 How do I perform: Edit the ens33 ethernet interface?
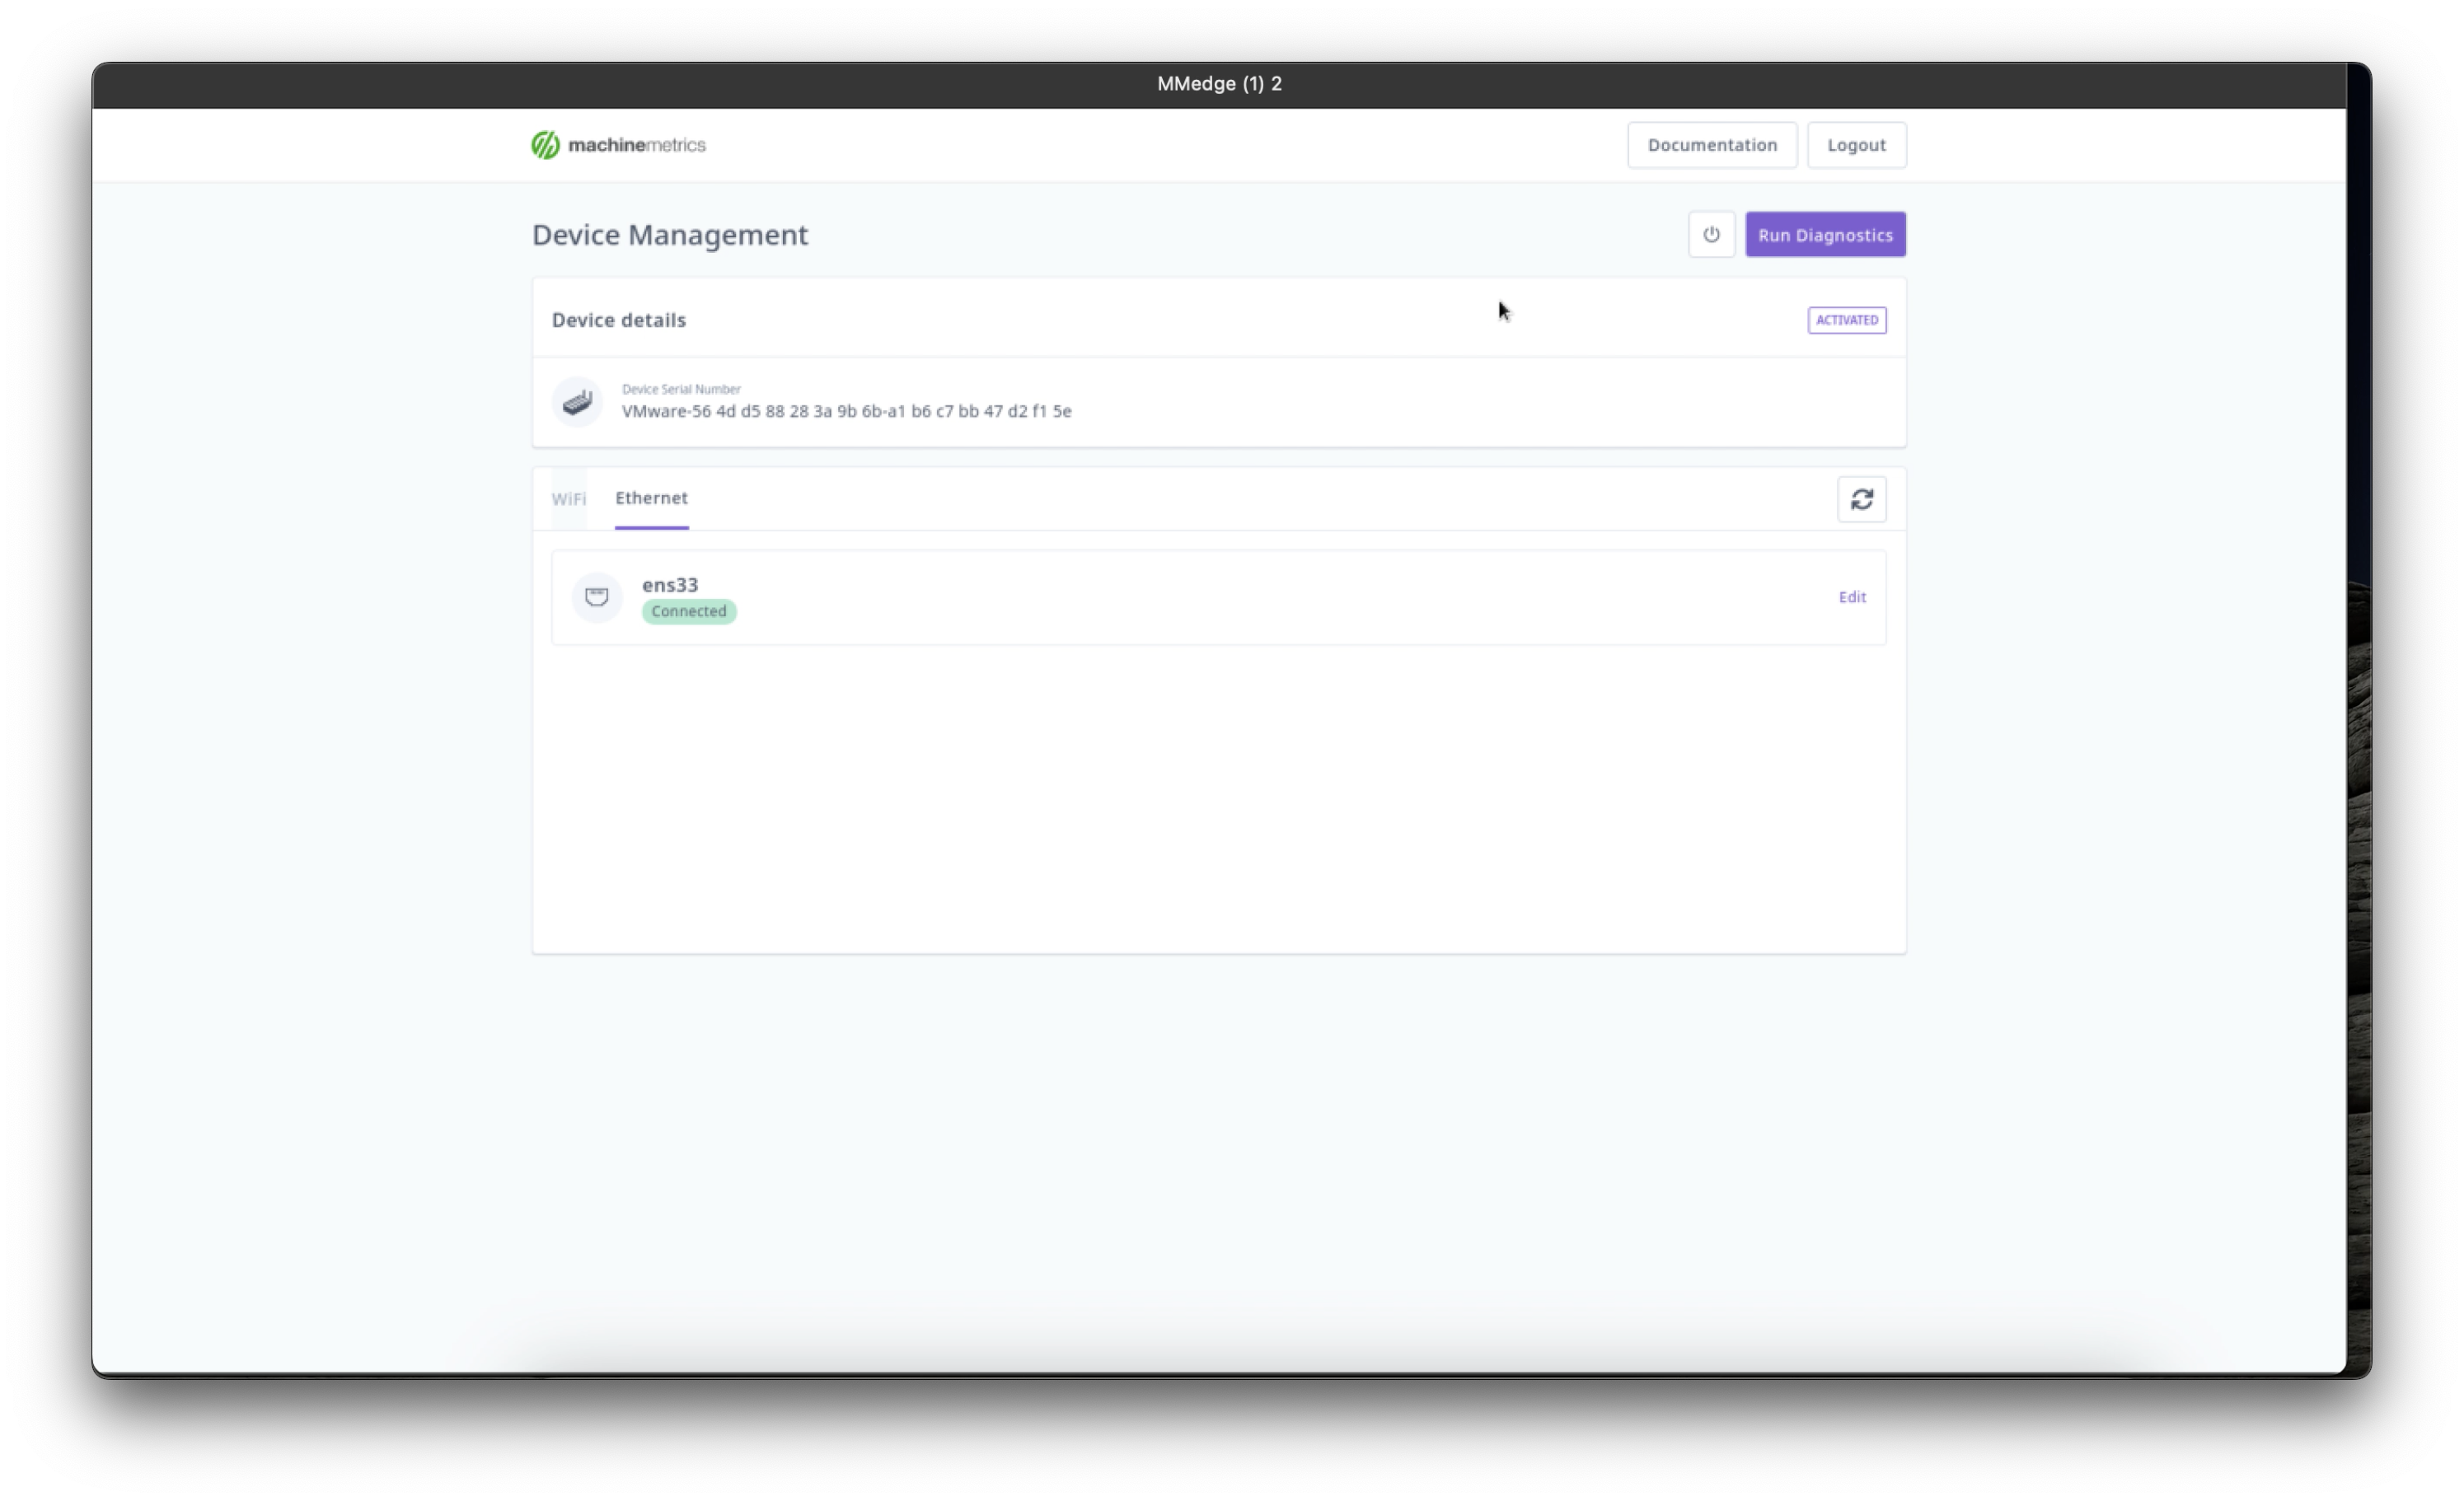click(1851, 597)
